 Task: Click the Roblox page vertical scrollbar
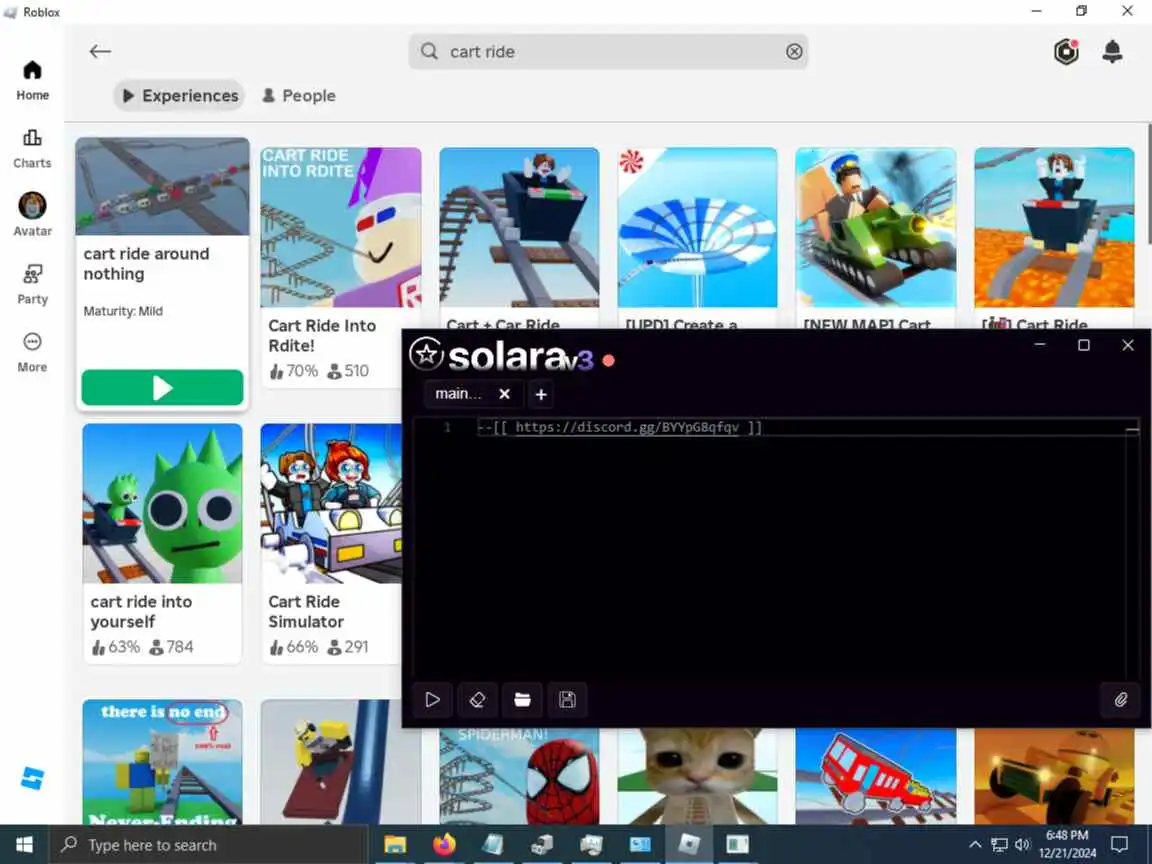pos(1148,184)
